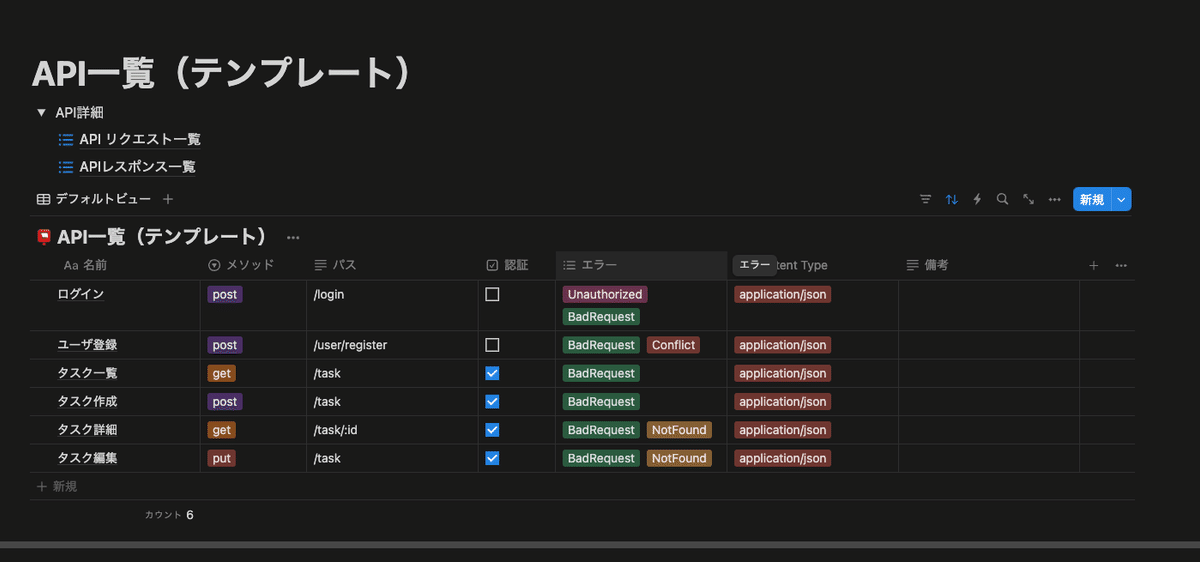This screenshot has height=562, width=1200.
Task: Enable 認証 checkbox for ユーザ登録 row
Action: coord(492,345)
